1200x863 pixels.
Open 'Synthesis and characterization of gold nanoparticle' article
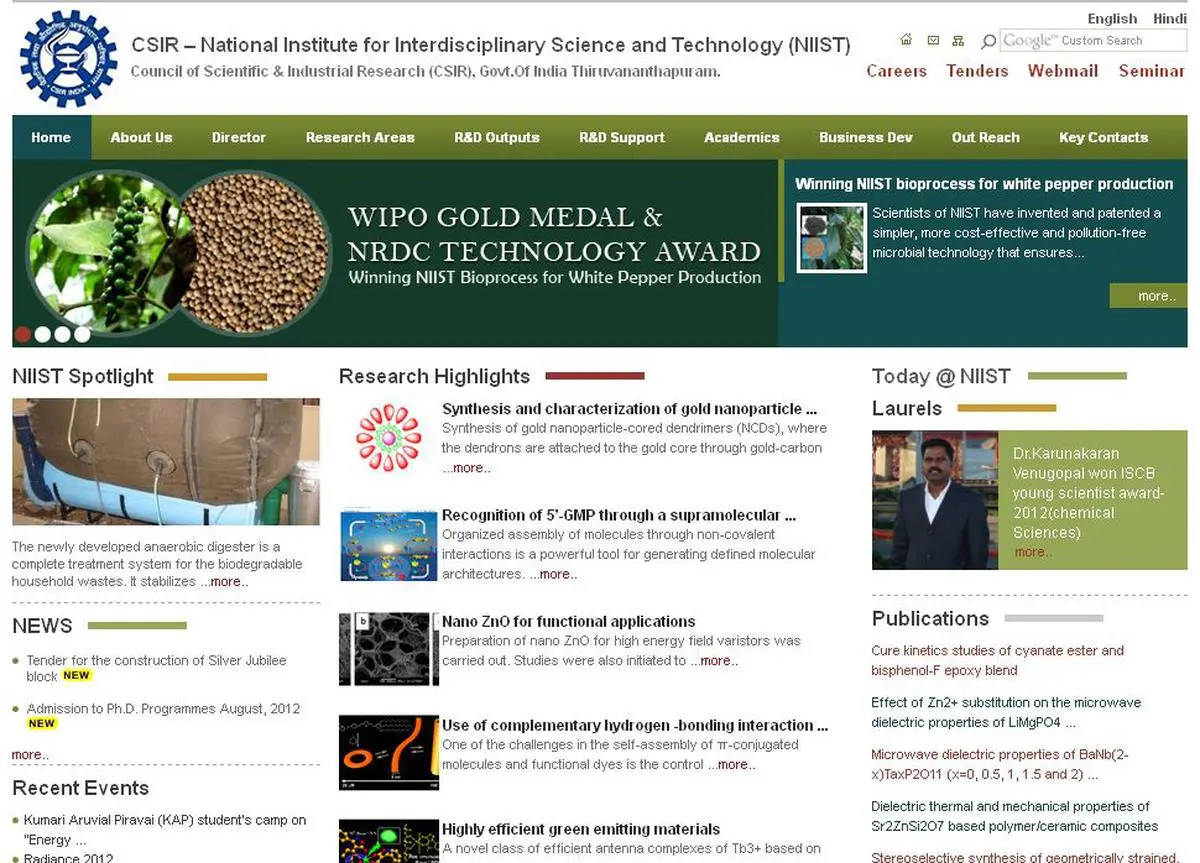(630, 409)
